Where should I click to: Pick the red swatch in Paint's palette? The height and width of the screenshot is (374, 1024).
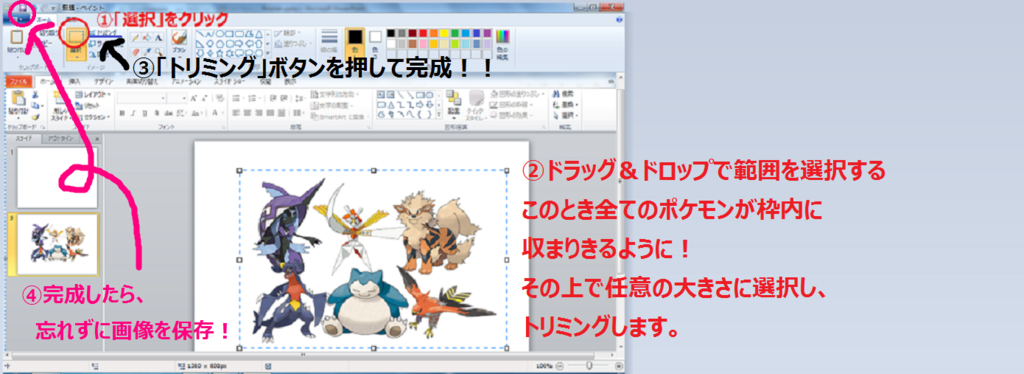click(x=423, y=33)
